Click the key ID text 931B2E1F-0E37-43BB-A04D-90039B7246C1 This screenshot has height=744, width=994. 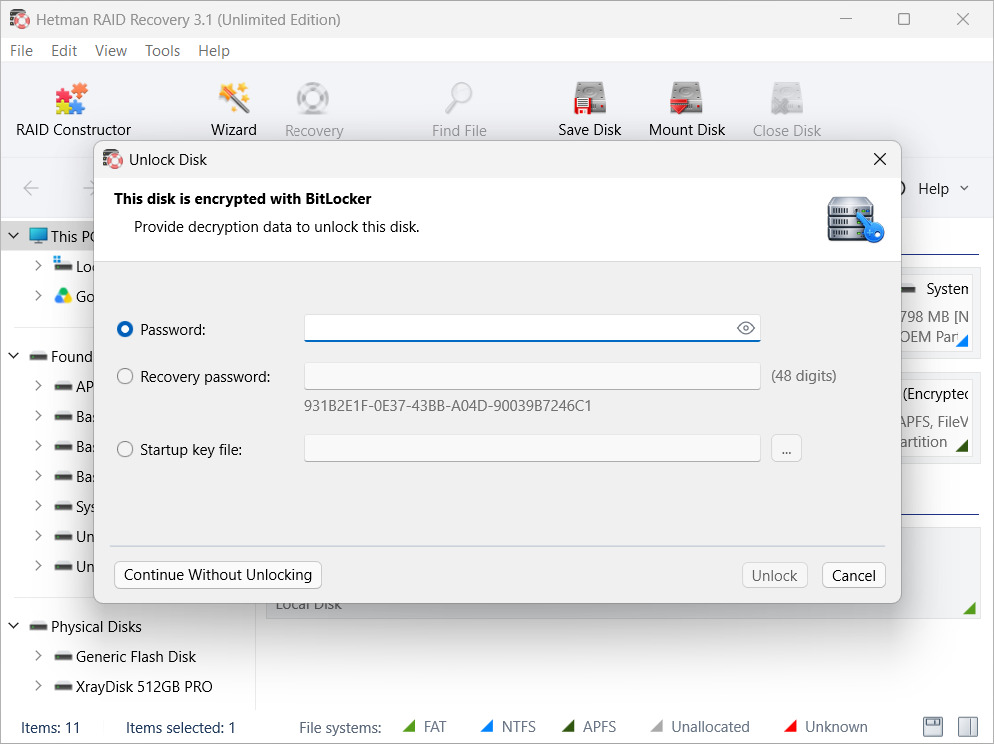point(448,406)
